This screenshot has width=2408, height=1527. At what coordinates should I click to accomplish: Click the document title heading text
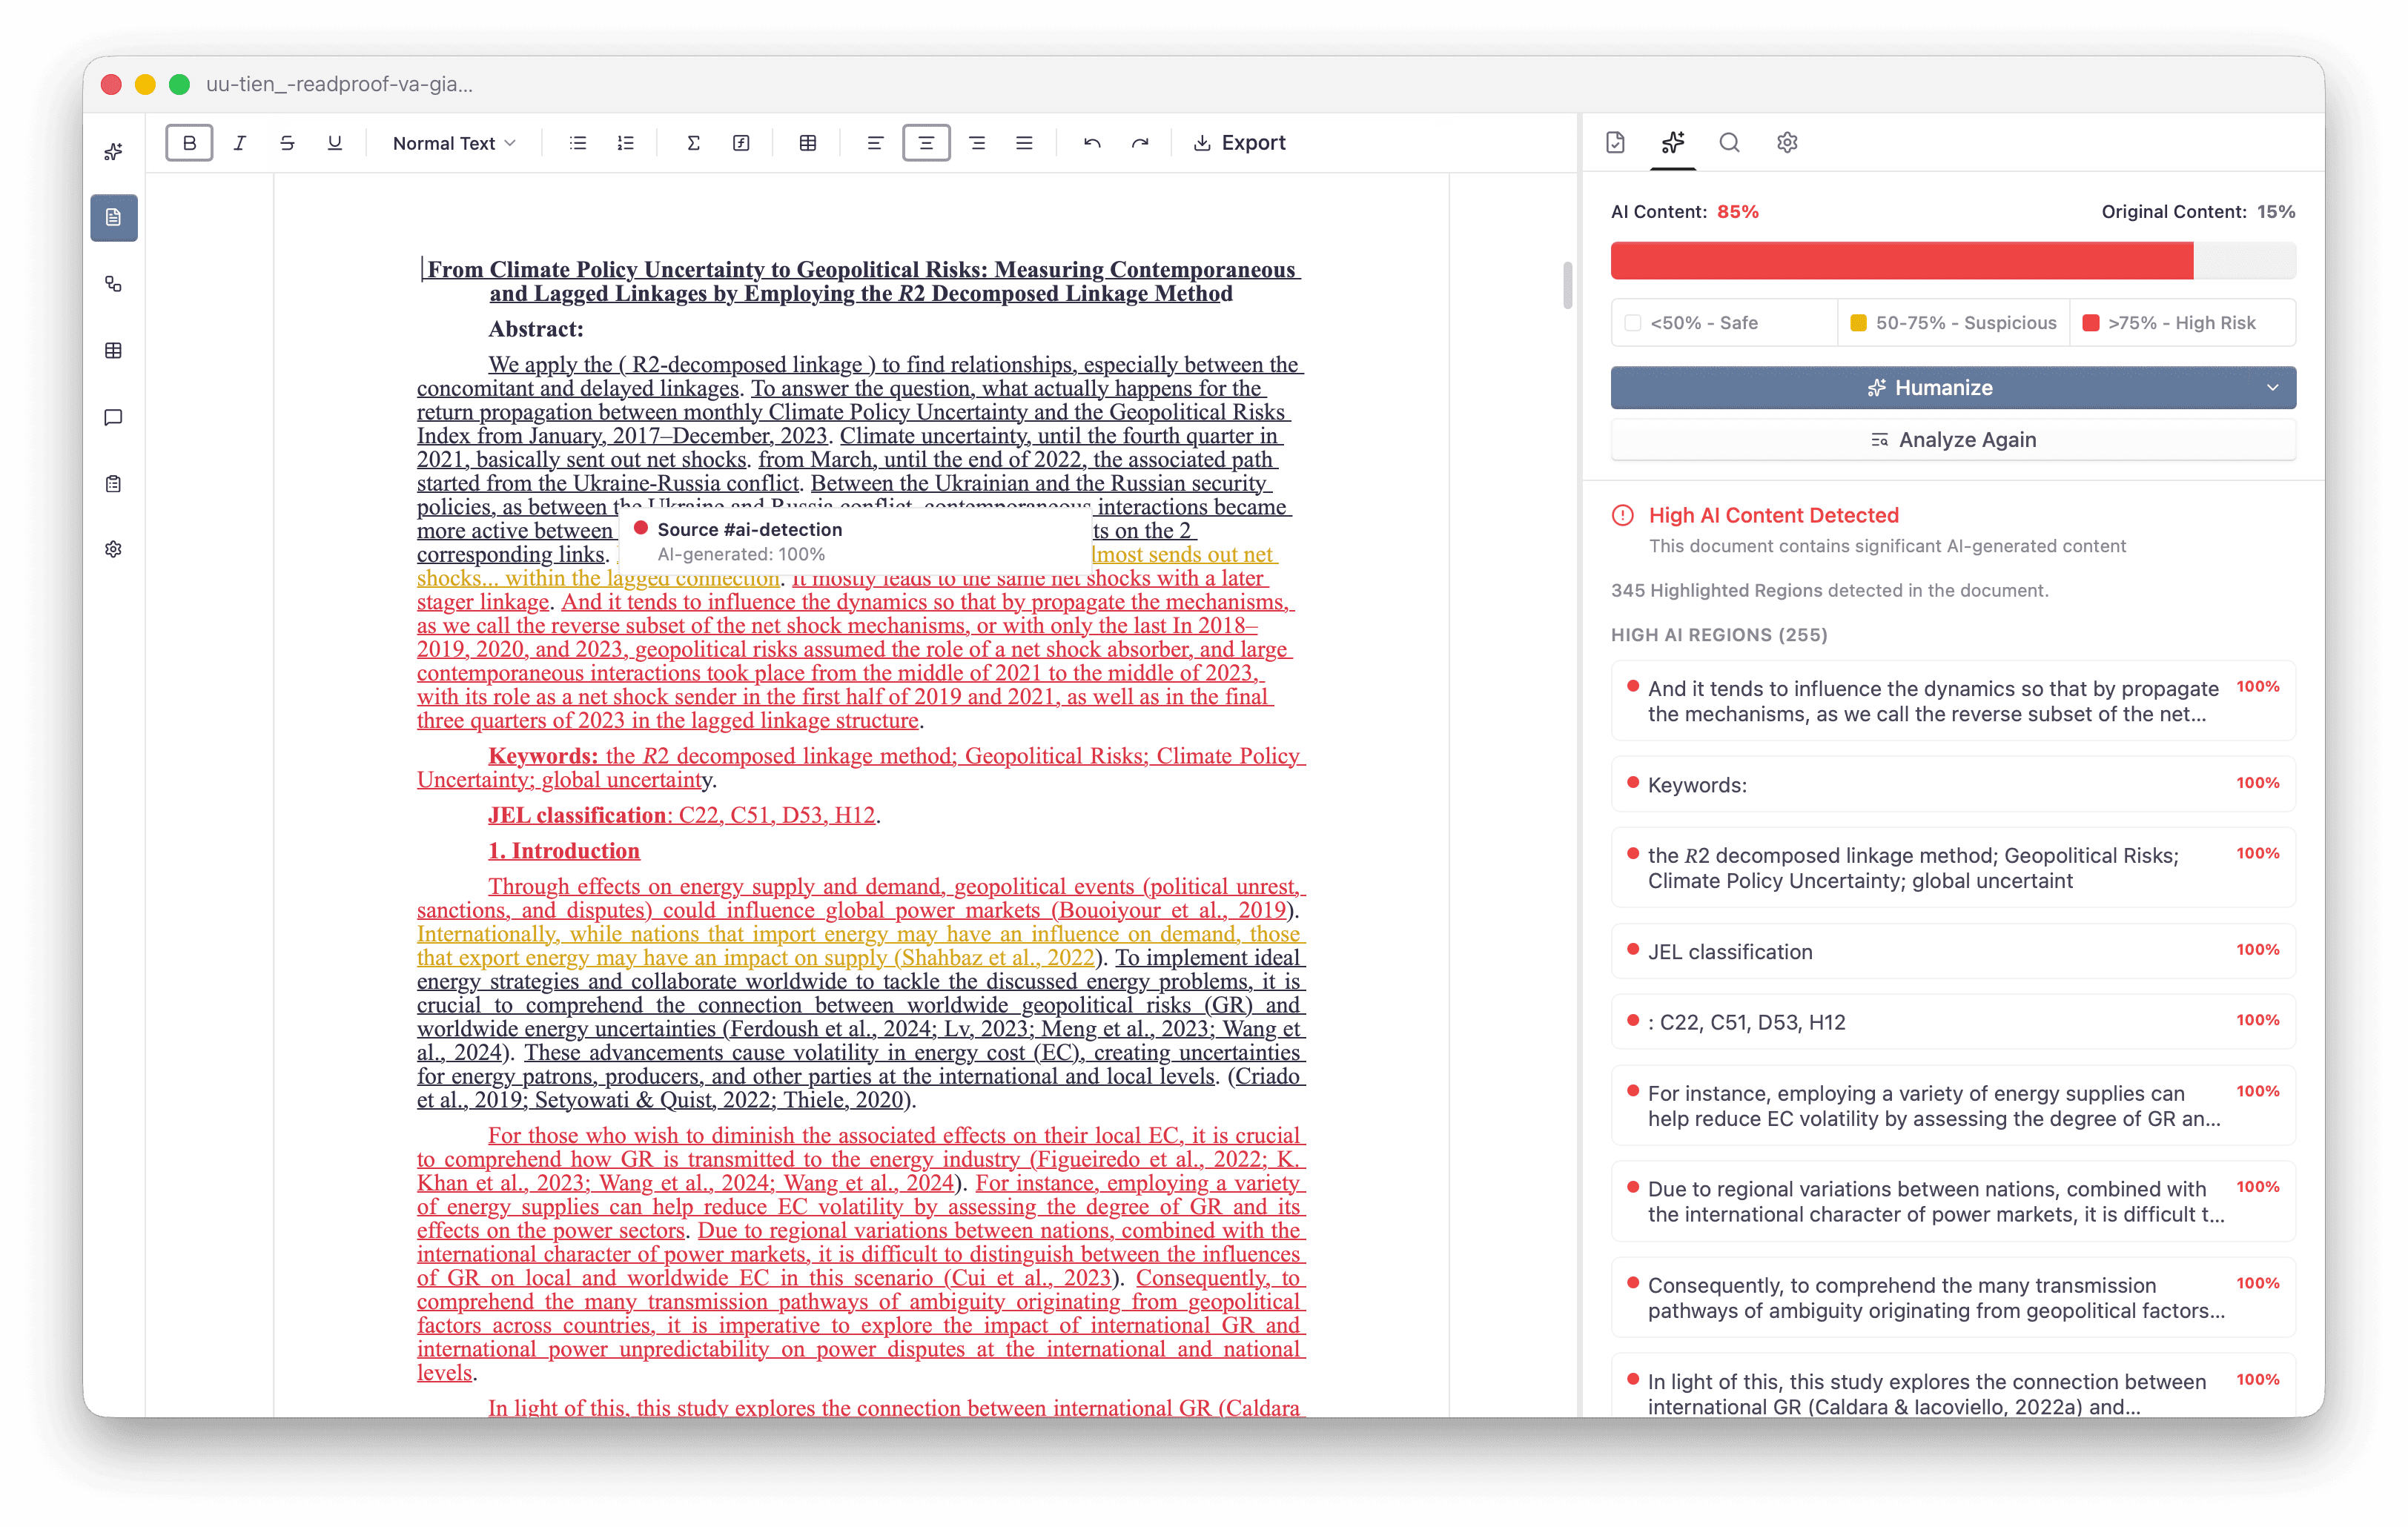pyautogui.click(x=861, y=282)
